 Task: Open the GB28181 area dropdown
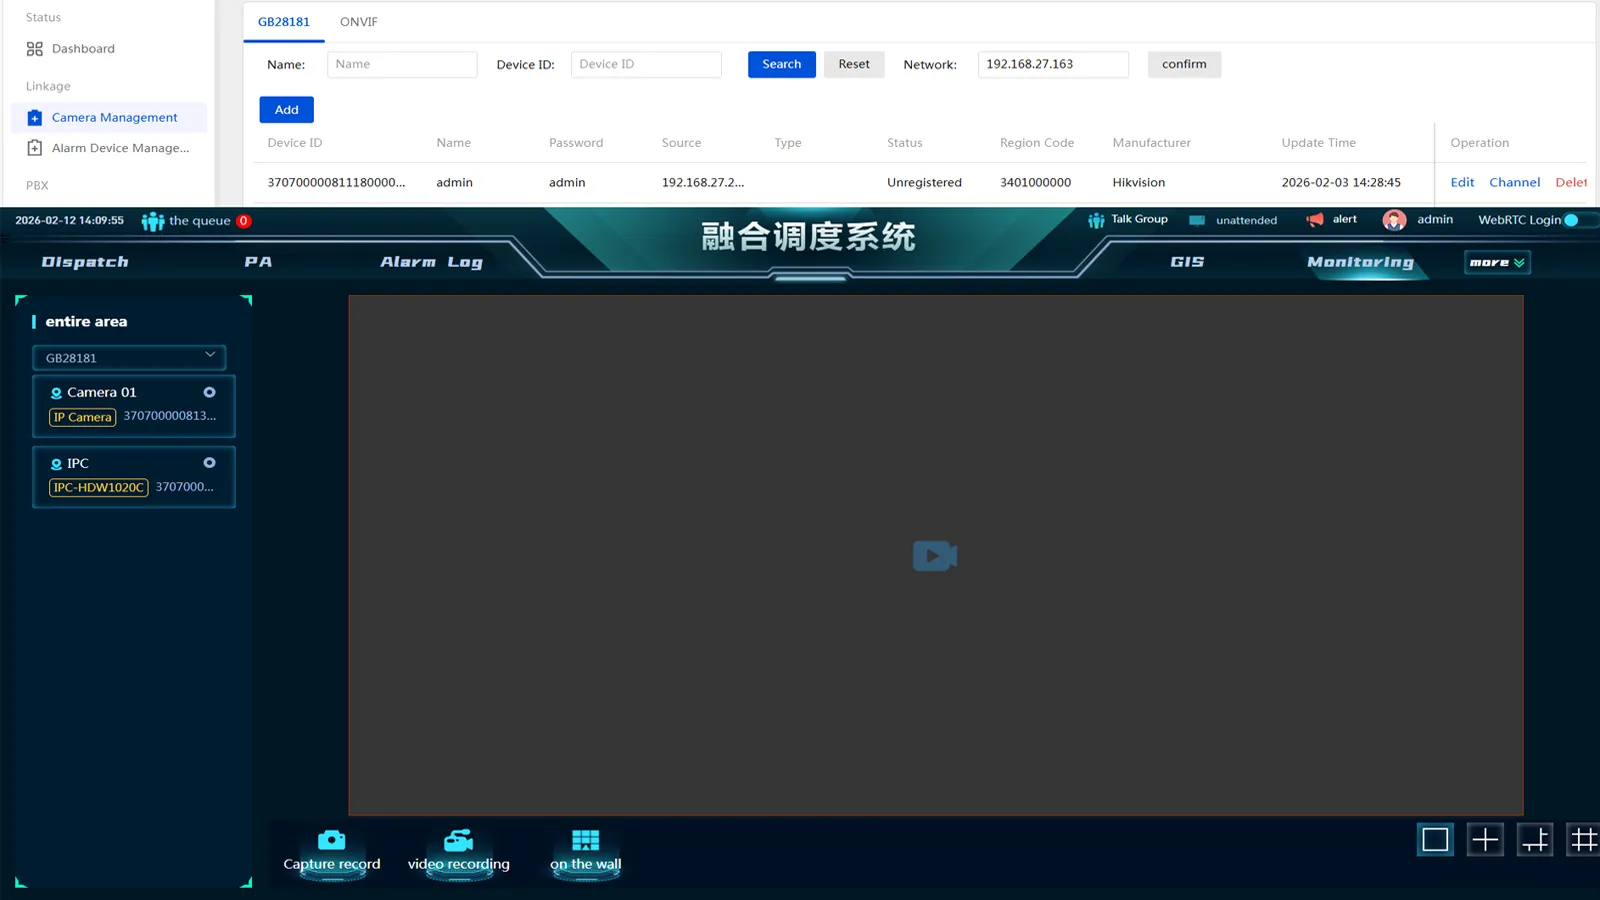[x=129, y=357]
